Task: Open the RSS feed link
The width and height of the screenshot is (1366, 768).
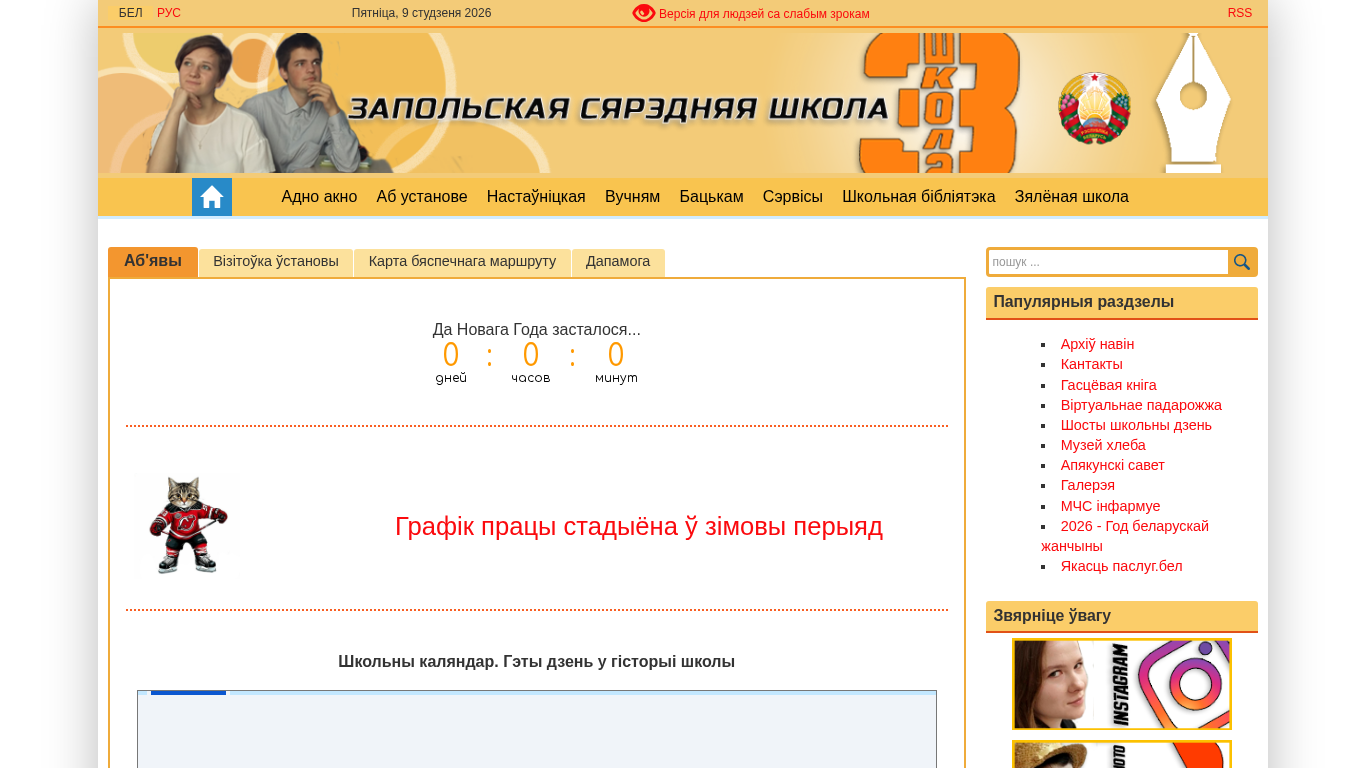Action: [x=1240, y=13]
